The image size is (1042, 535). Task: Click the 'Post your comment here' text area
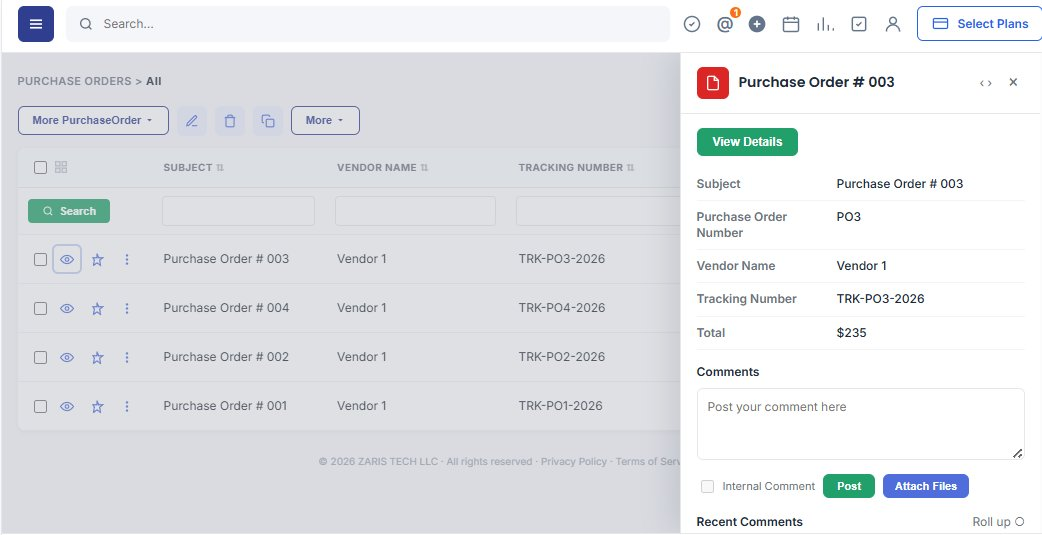(861, 424)
